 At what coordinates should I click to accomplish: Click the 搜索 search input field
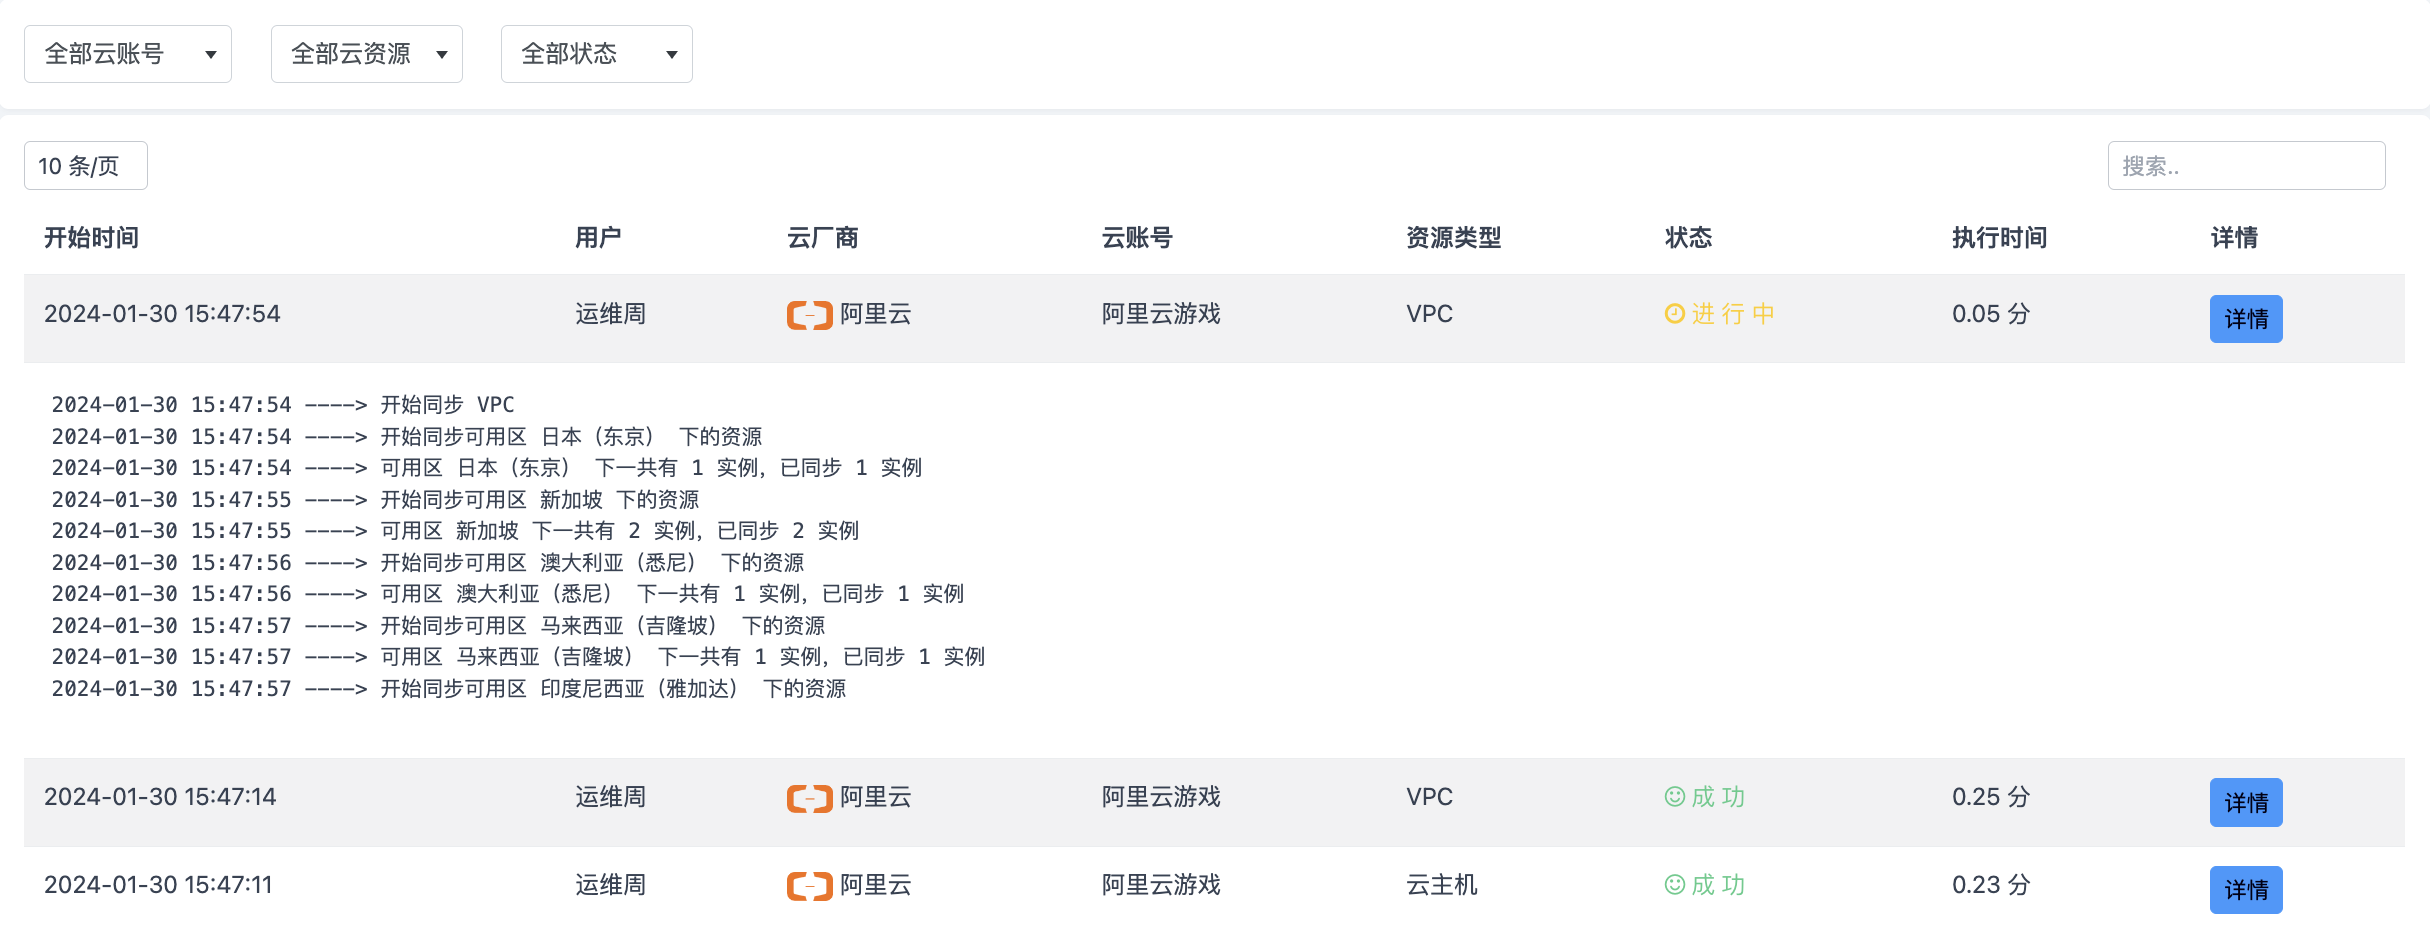click(2245, 166)
